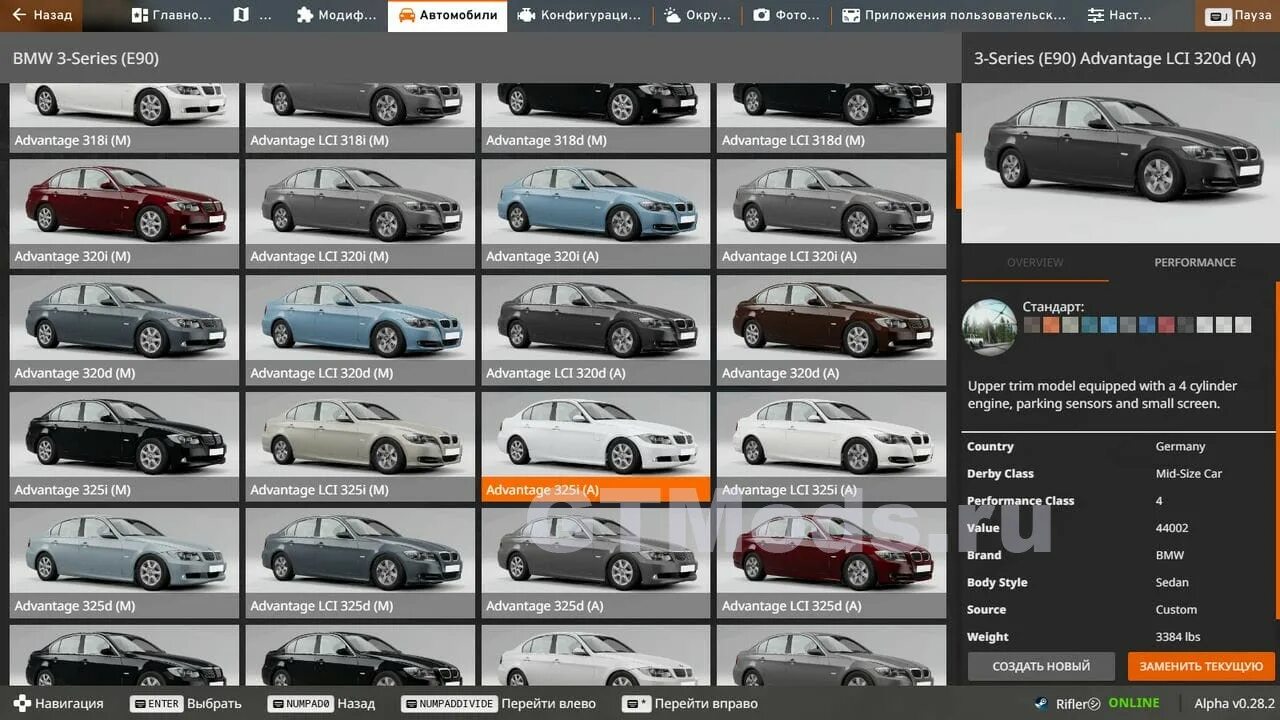1280x720 pixels.
Task: Open the Фото... camera tab
Action: (x=787, y=15)
